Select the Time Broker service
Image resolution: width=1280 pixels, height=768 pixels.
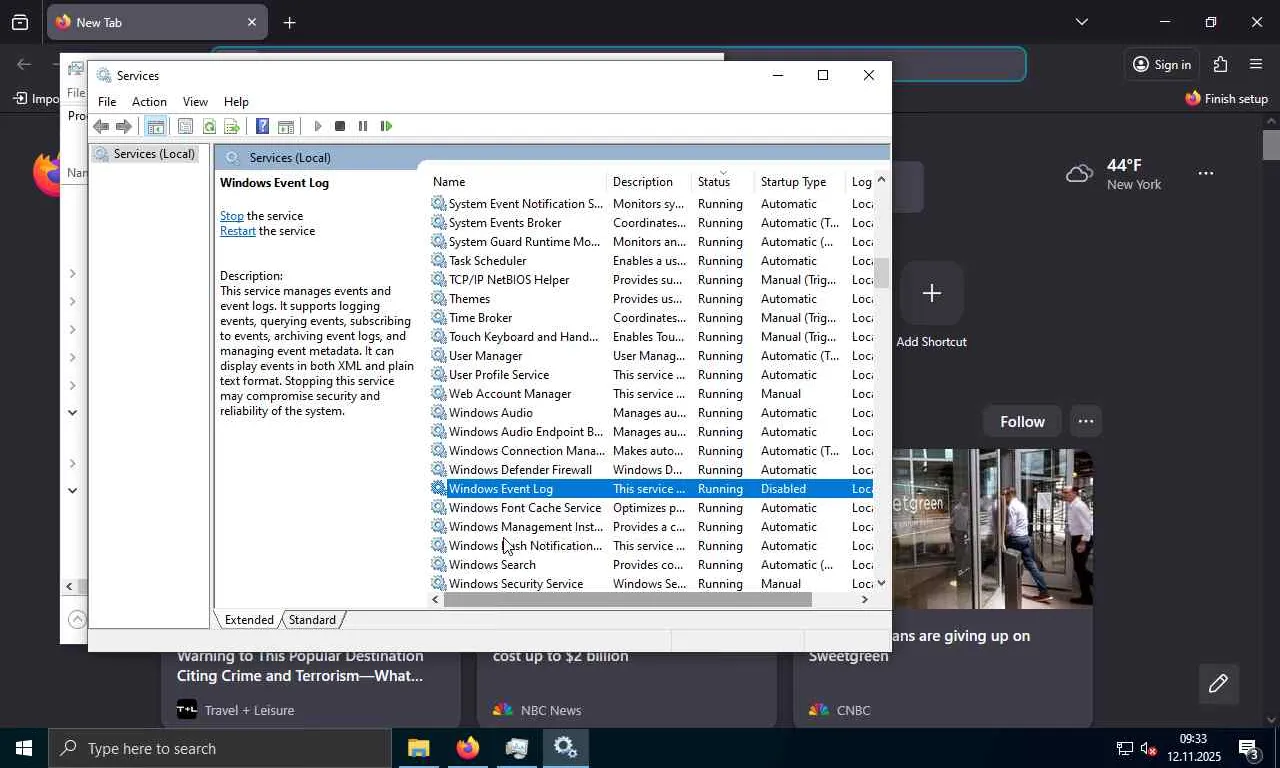(x=650, y=318)
